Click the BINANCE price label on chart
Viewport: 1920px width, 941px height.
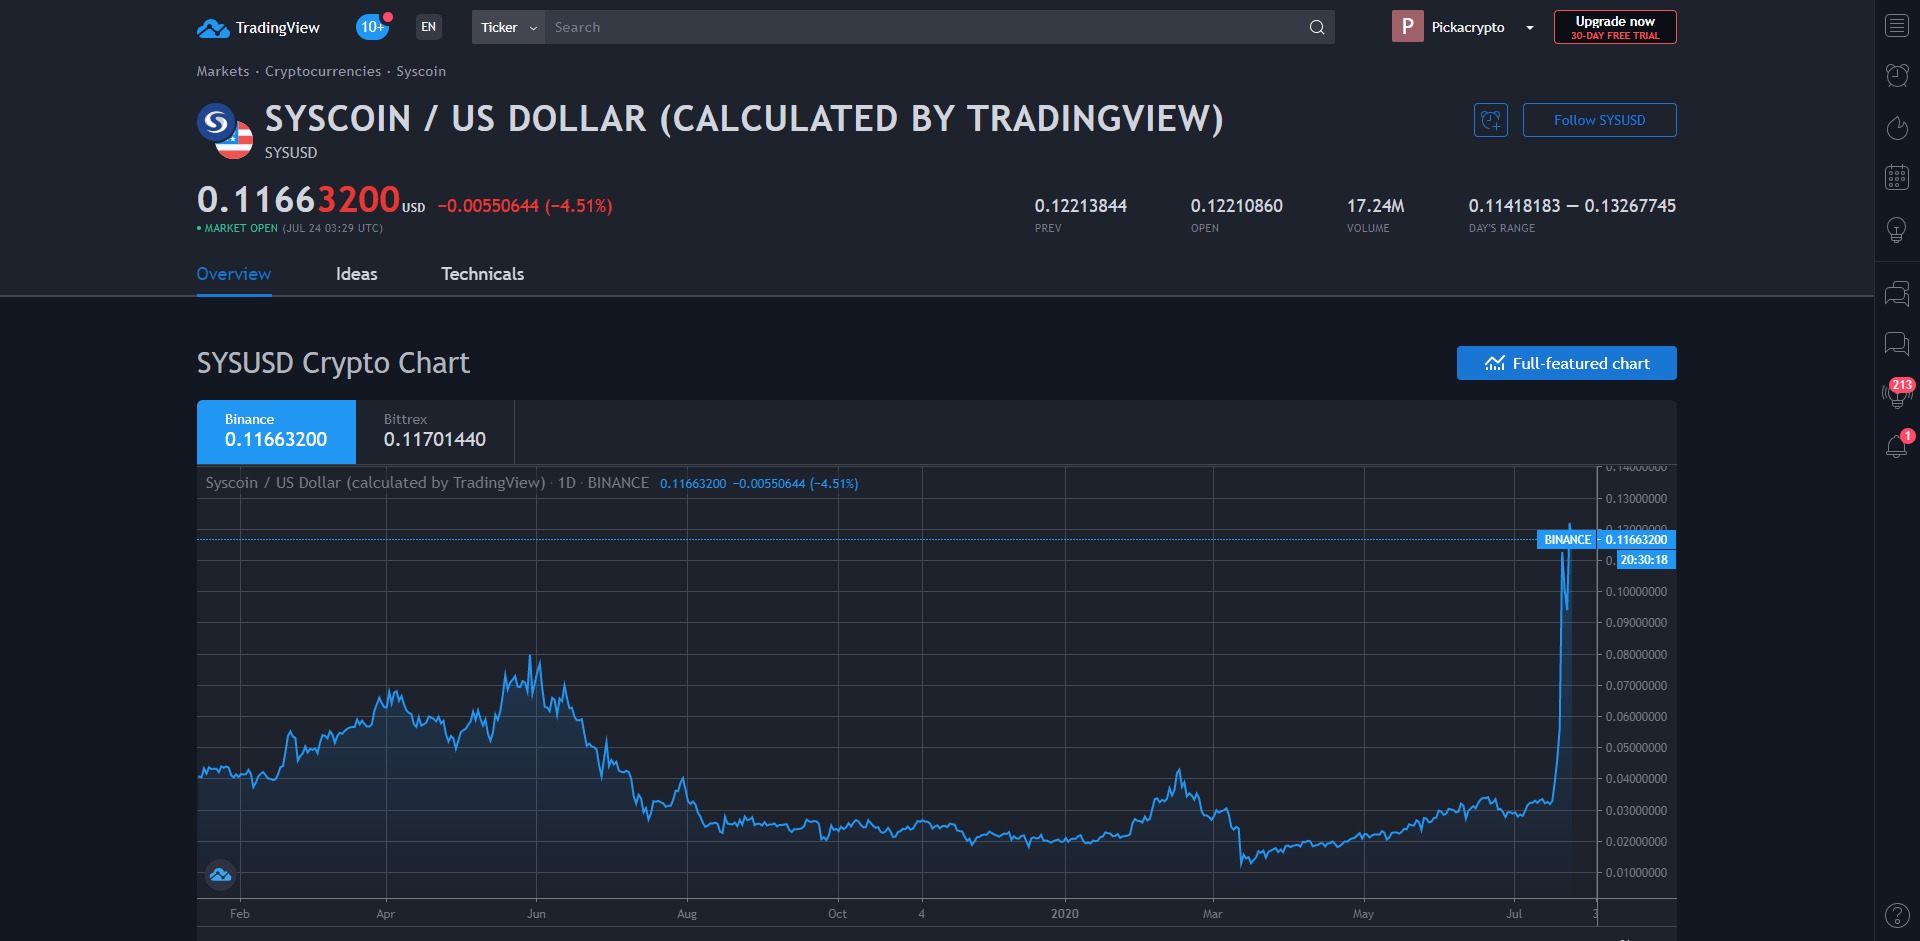(1567, 539)
